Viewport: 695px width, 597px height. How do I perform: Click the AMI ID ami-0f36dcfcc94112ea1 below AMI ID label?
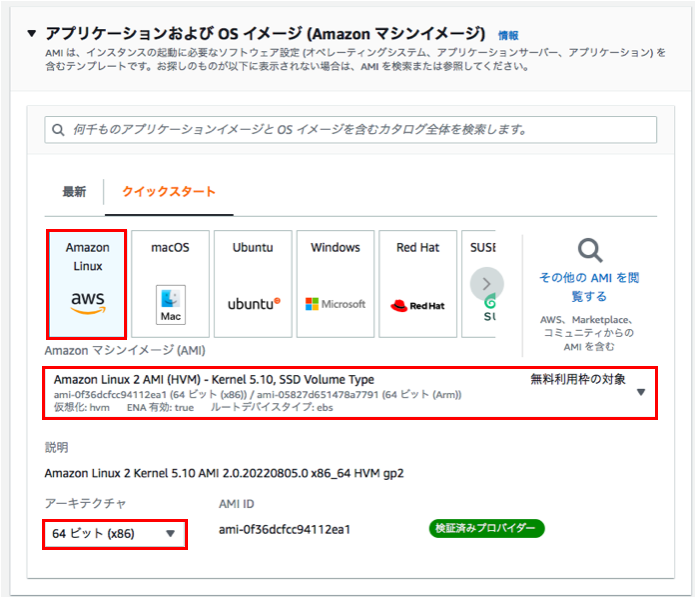(x=285, y=530)
